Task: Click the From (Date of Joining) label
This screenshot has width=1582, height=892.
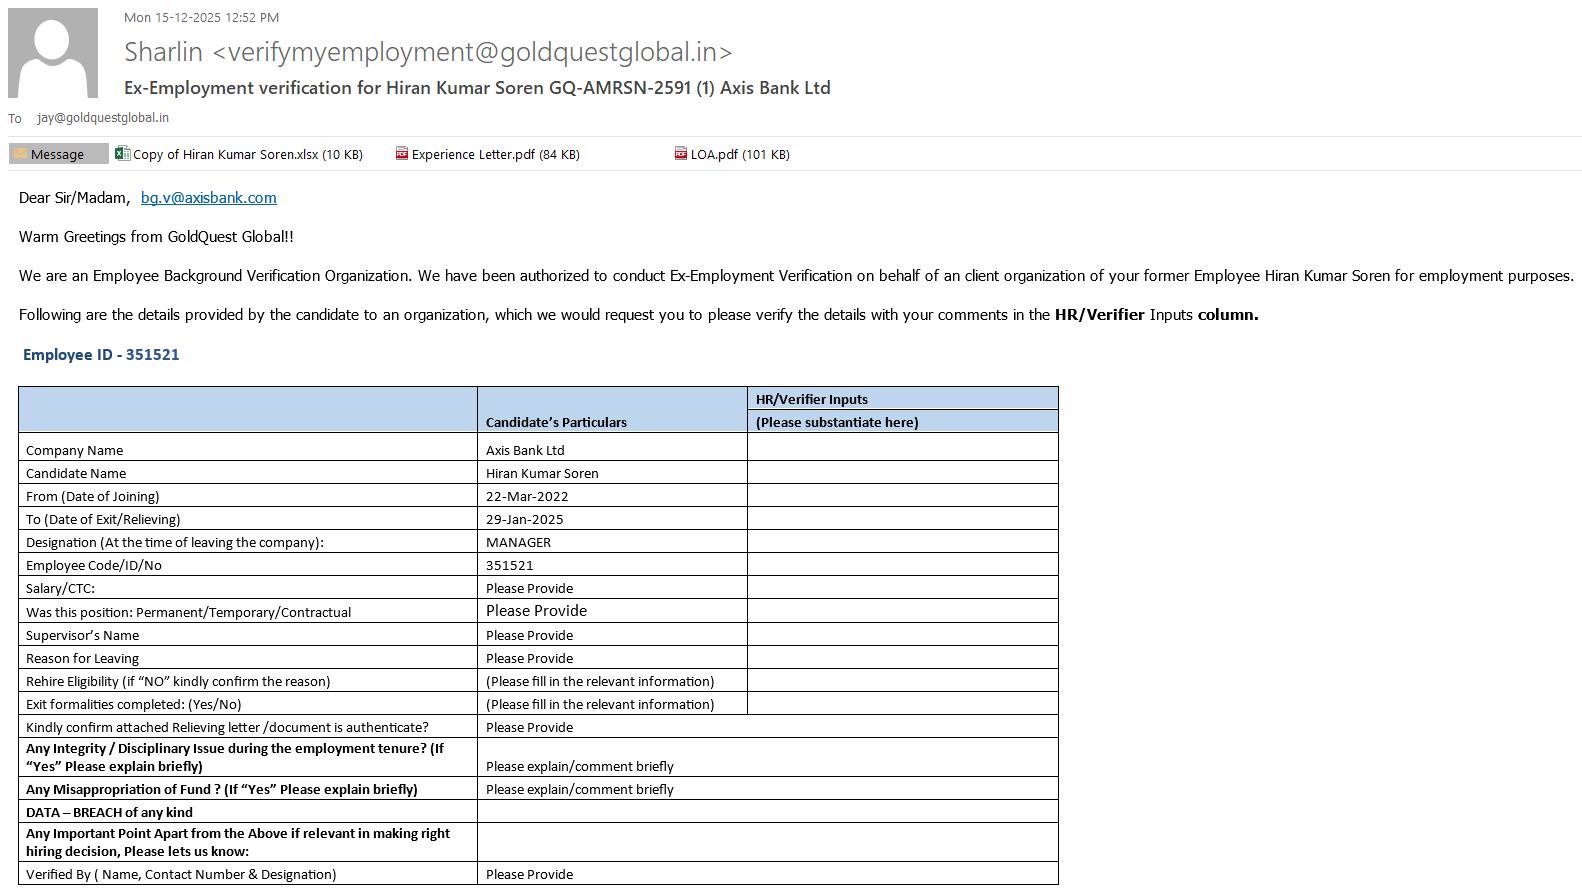Action: [x=93, y=497]
